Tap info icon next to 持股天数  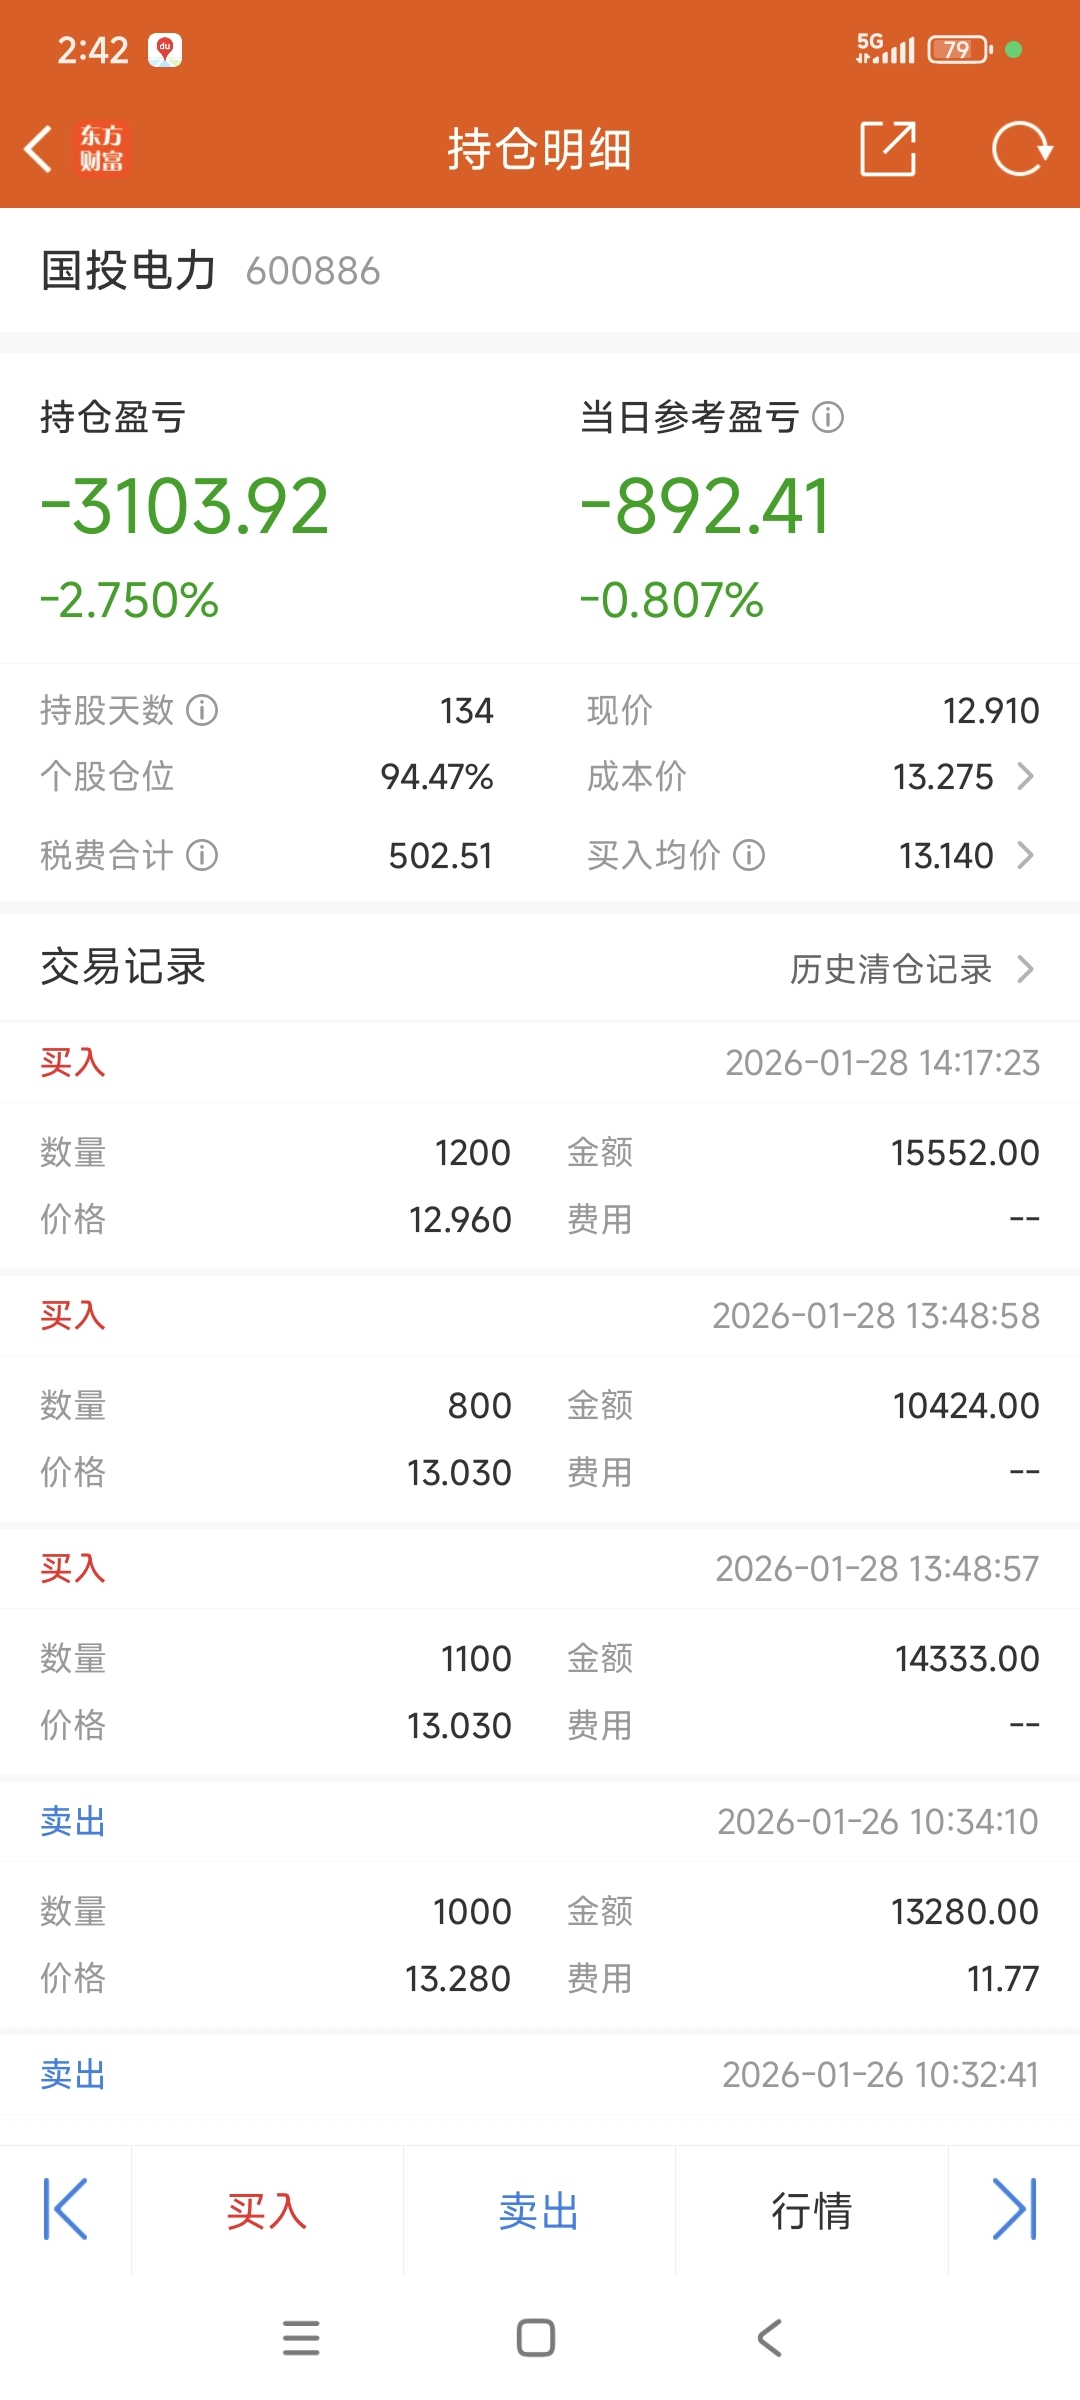click(202, 710)
